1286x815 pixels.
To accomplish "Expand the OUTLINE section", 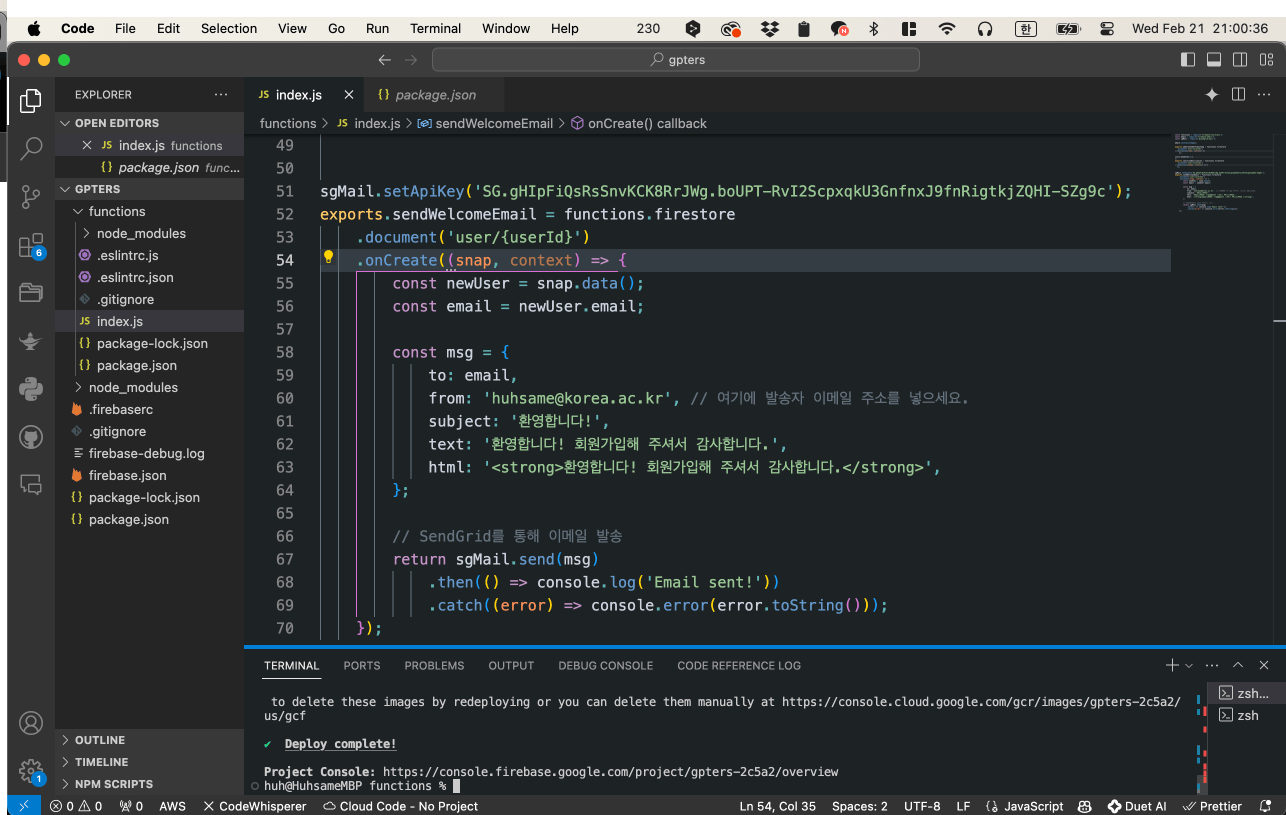I will [x=100, y=740].
